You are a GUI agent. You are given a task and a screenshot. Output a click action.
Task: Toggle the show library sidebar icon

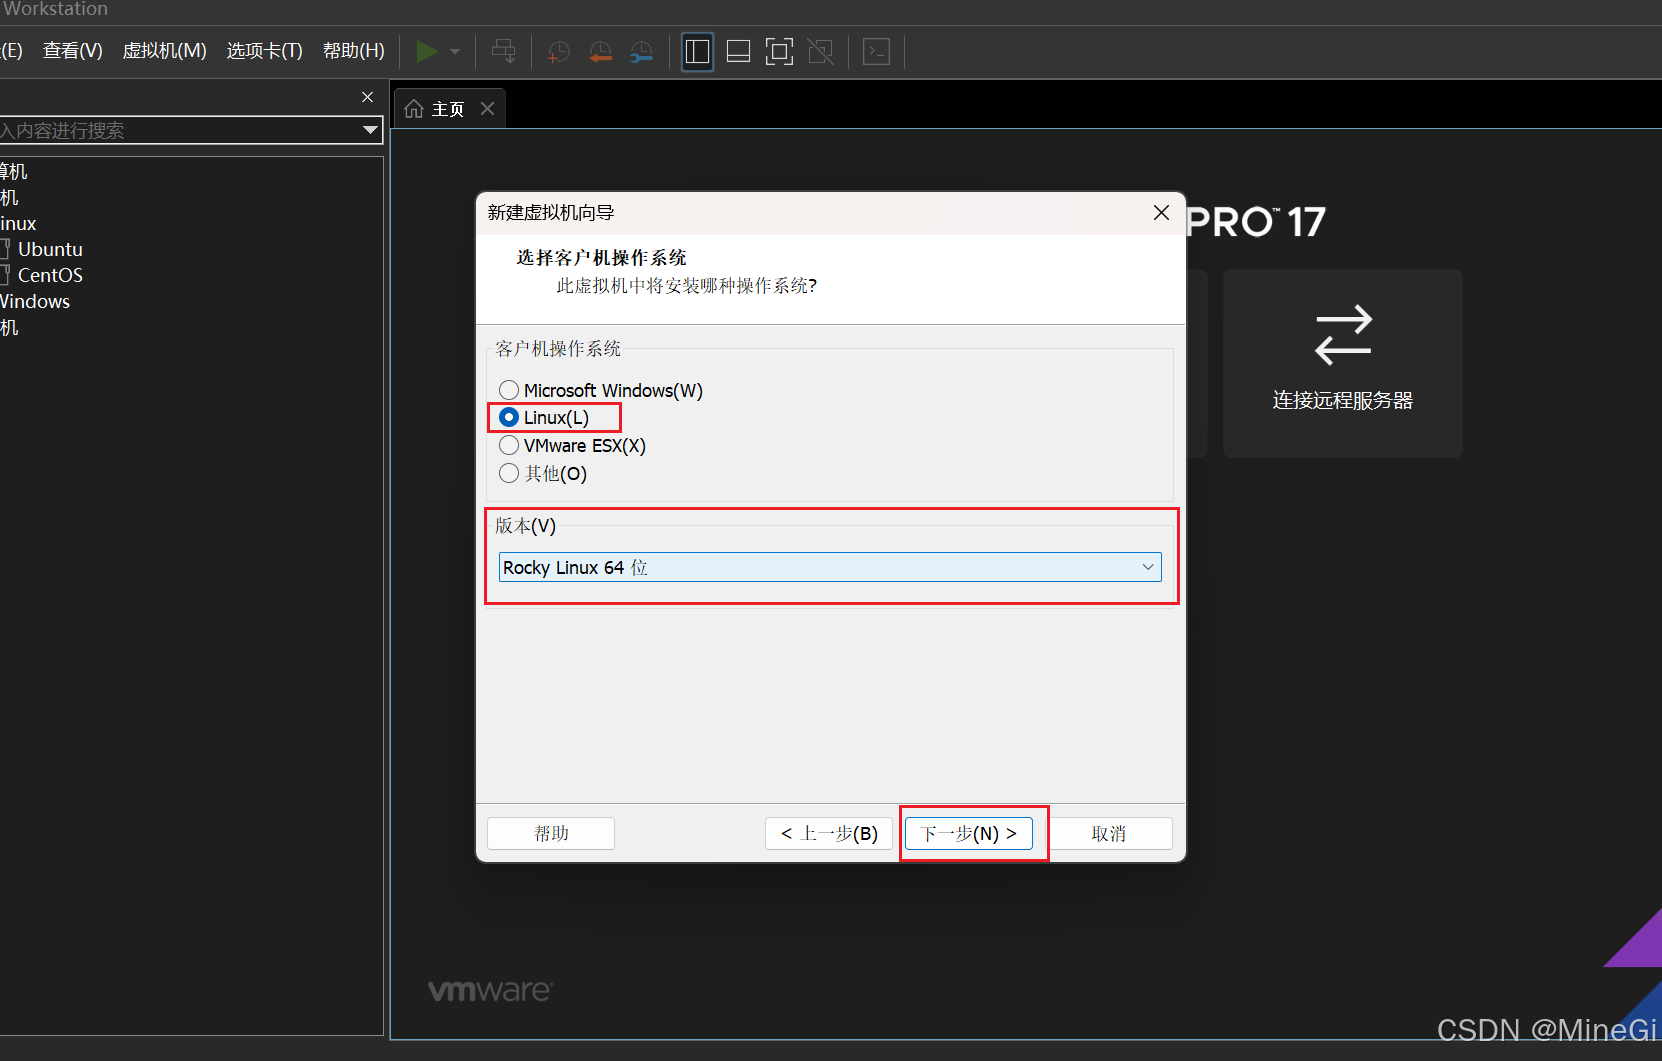697,51
